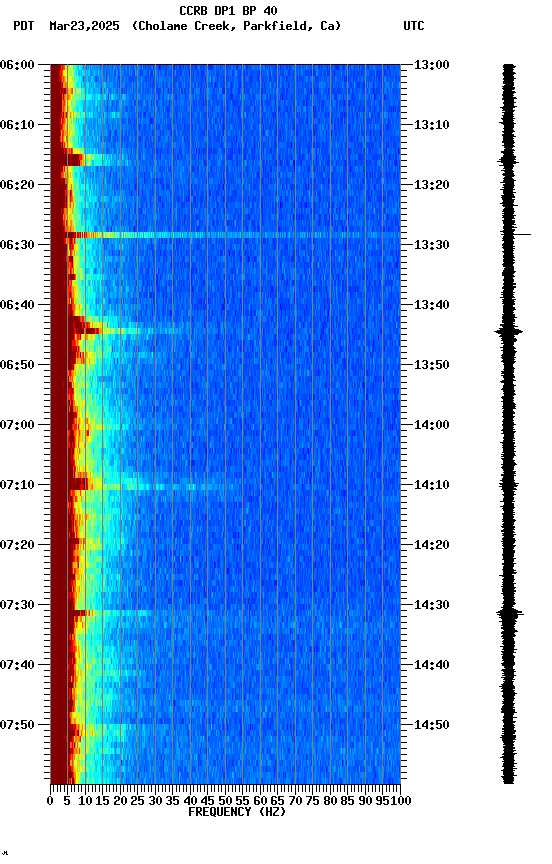The image size is (552, 864).
Task: Click the 10 Hz frequency tick label
Action: (x=85, y=801)
